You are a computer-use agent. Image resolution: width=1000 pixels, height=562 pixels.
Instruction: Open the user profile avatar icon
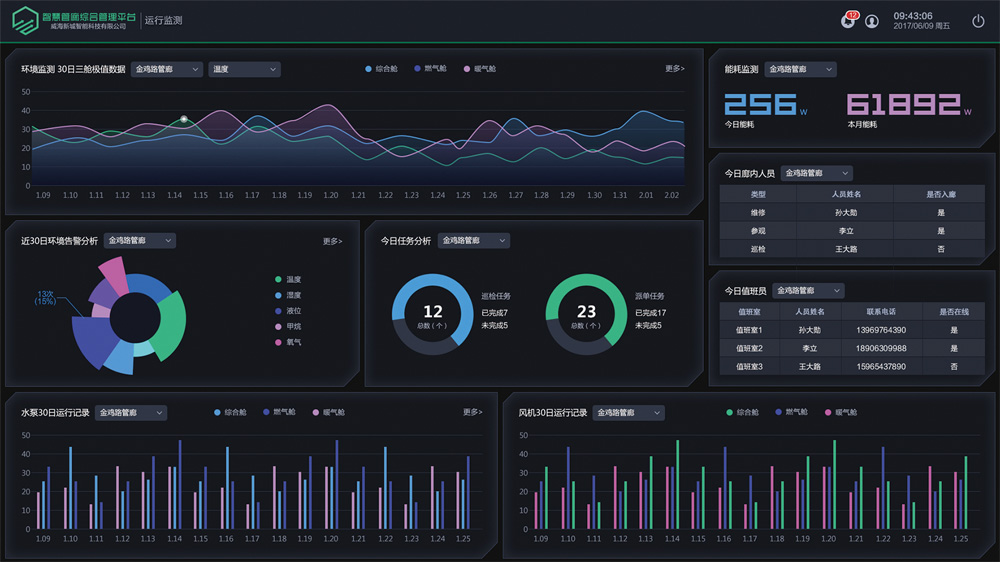pyautogui.click(x=872, y=22)
